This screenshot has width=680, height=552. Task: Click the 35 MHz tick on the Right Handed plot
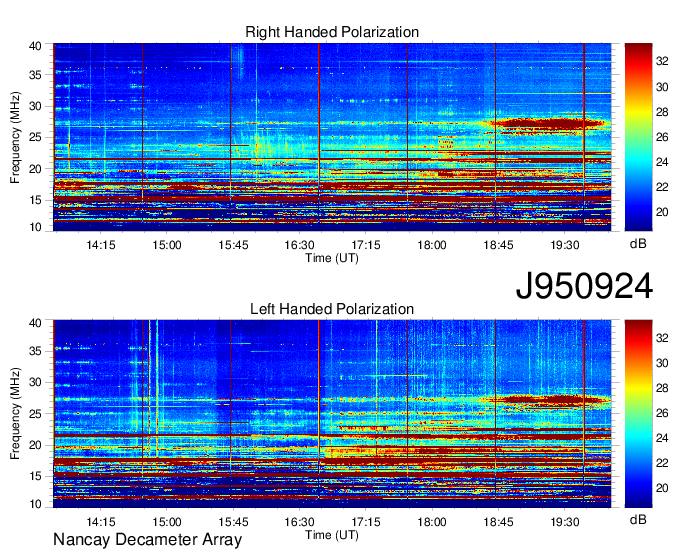tap(36, 75)
